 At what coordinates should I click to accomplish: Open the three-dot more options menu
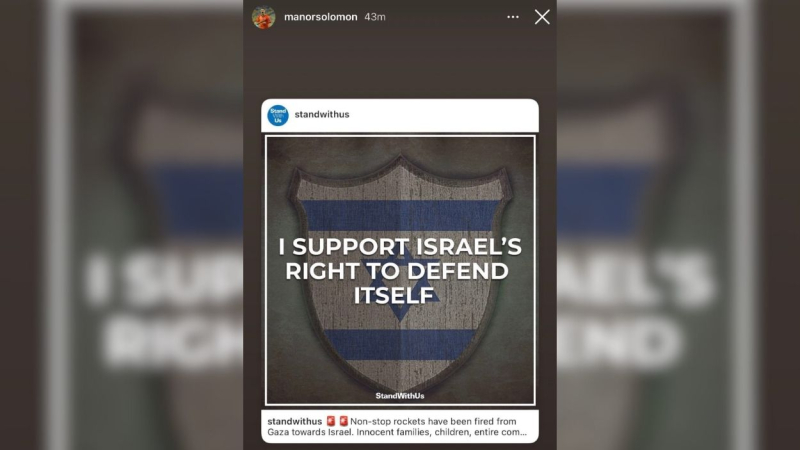(x=513, y=17)
